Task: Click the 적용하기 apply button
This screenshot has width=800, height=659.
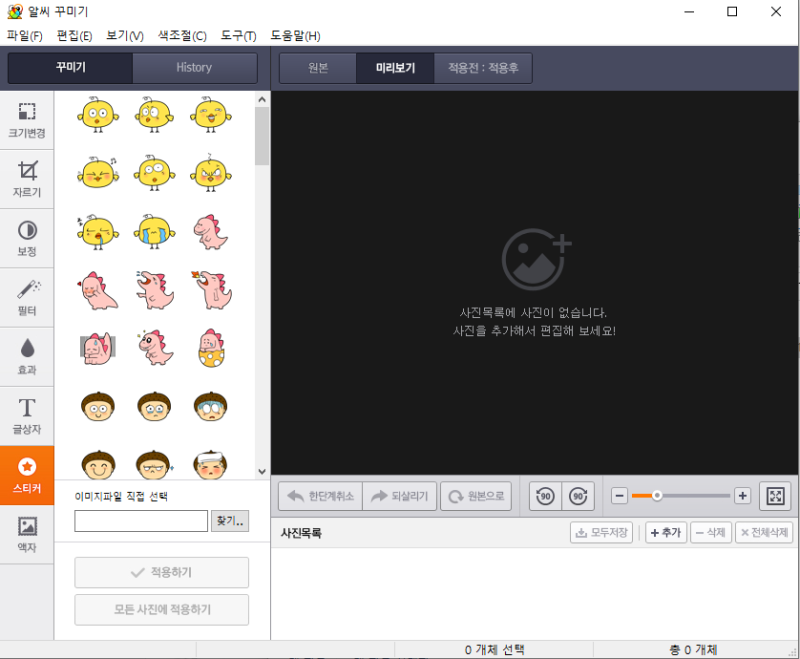Action: 162,572
